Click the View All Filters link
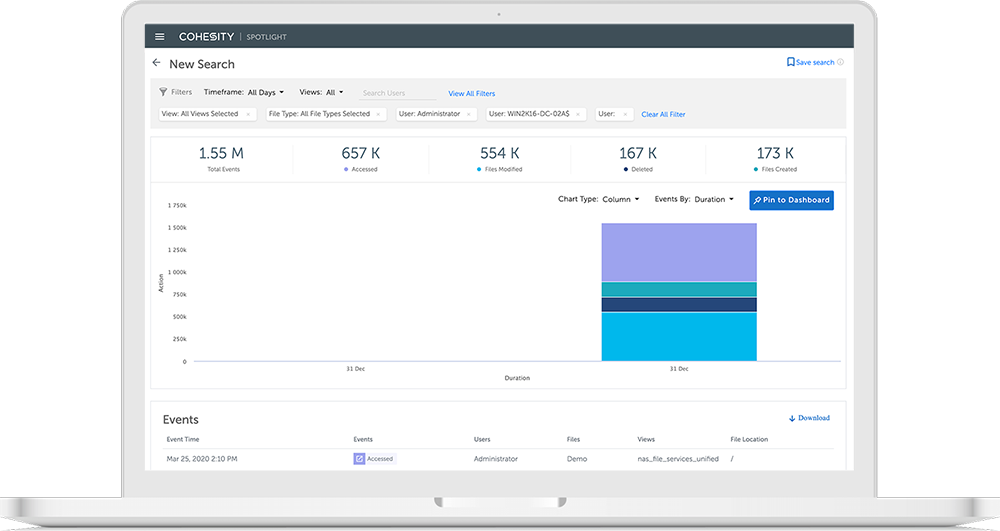The width and height of the screenshot is (1000, 531). 471,93
